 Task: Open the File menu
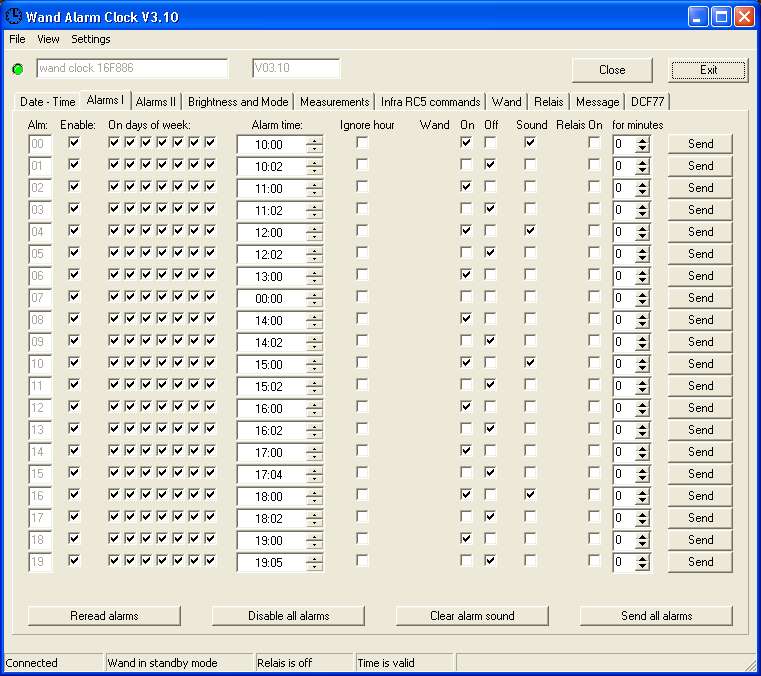[x=17, y=39]
